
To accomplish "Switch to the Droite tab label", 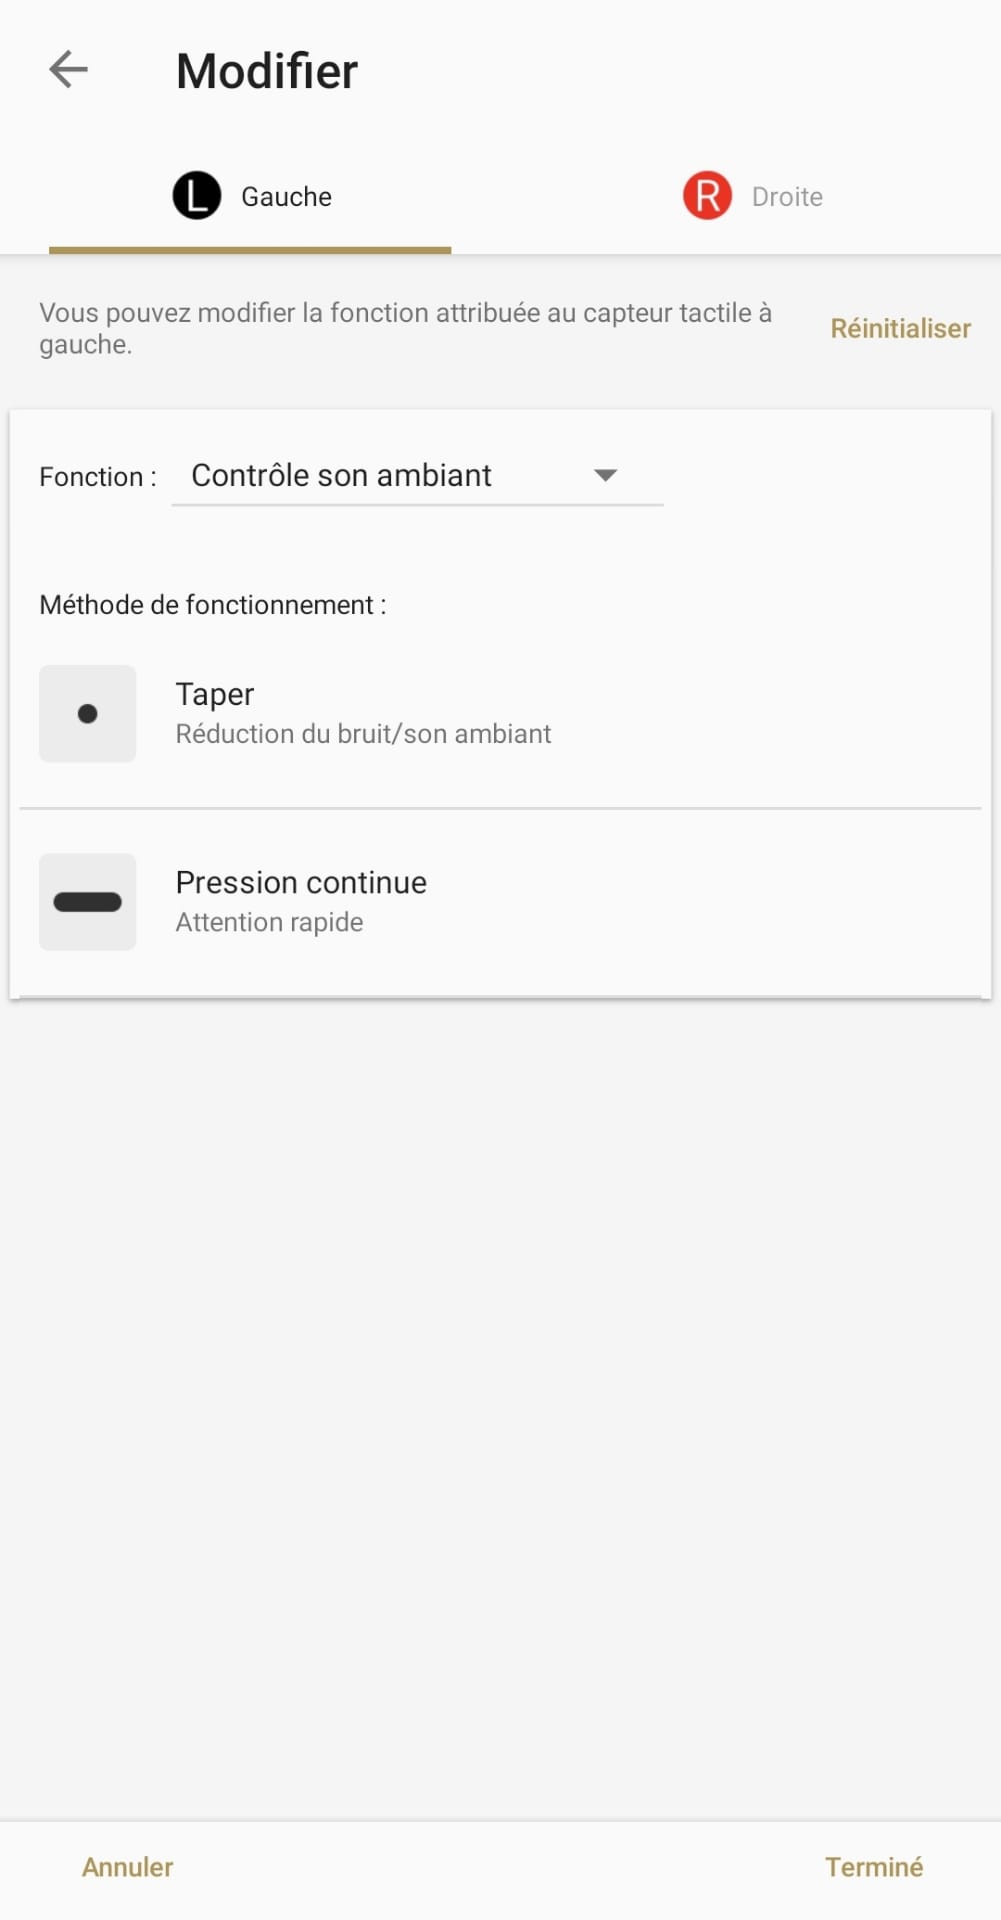I will 787,197.
